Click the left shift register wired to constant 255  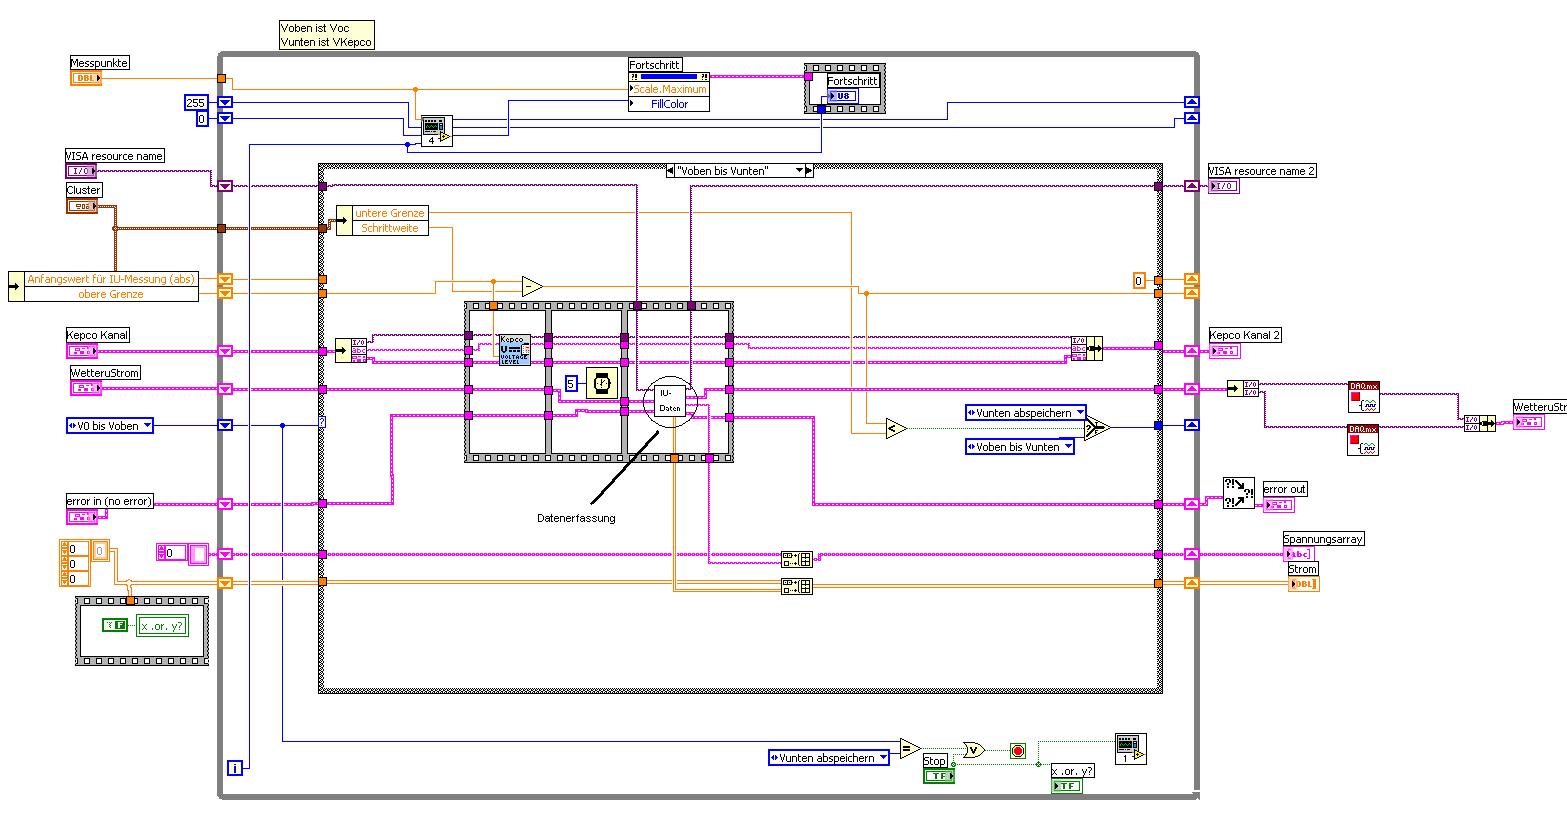pyautogui.click(x=225, y=103)
